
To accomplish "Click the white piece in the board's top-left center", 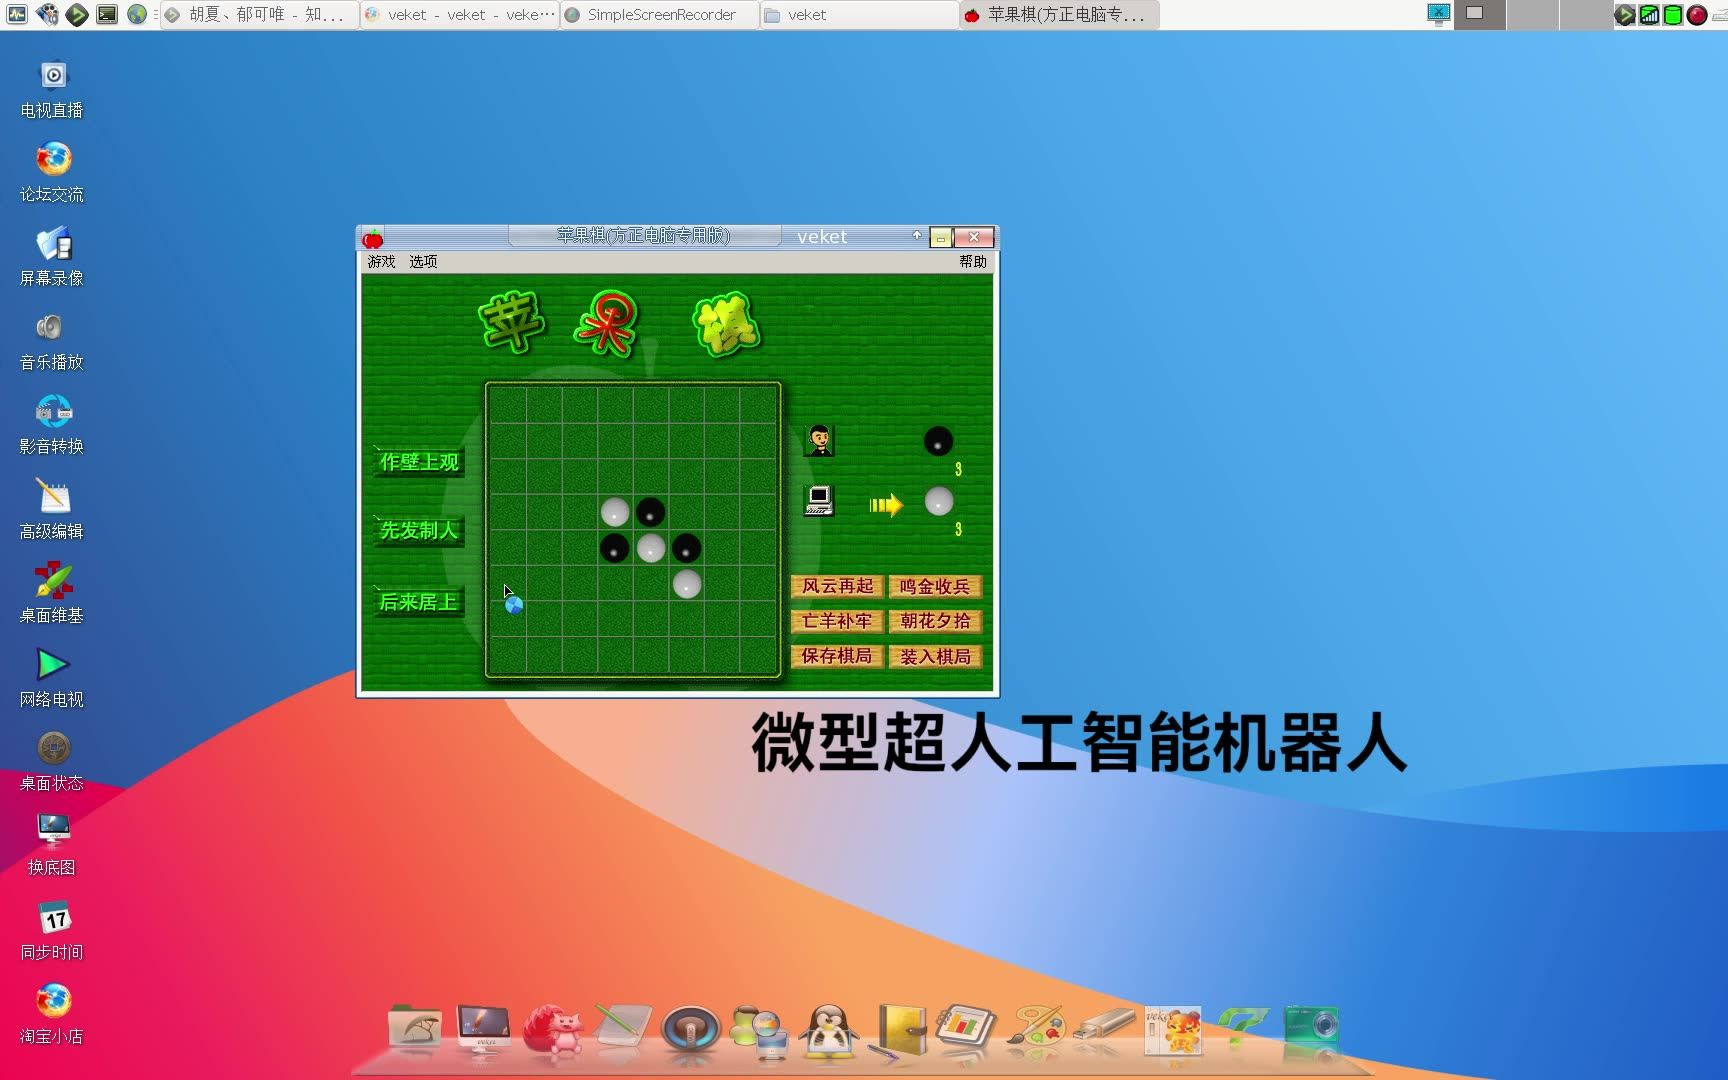I will point(615,512).
